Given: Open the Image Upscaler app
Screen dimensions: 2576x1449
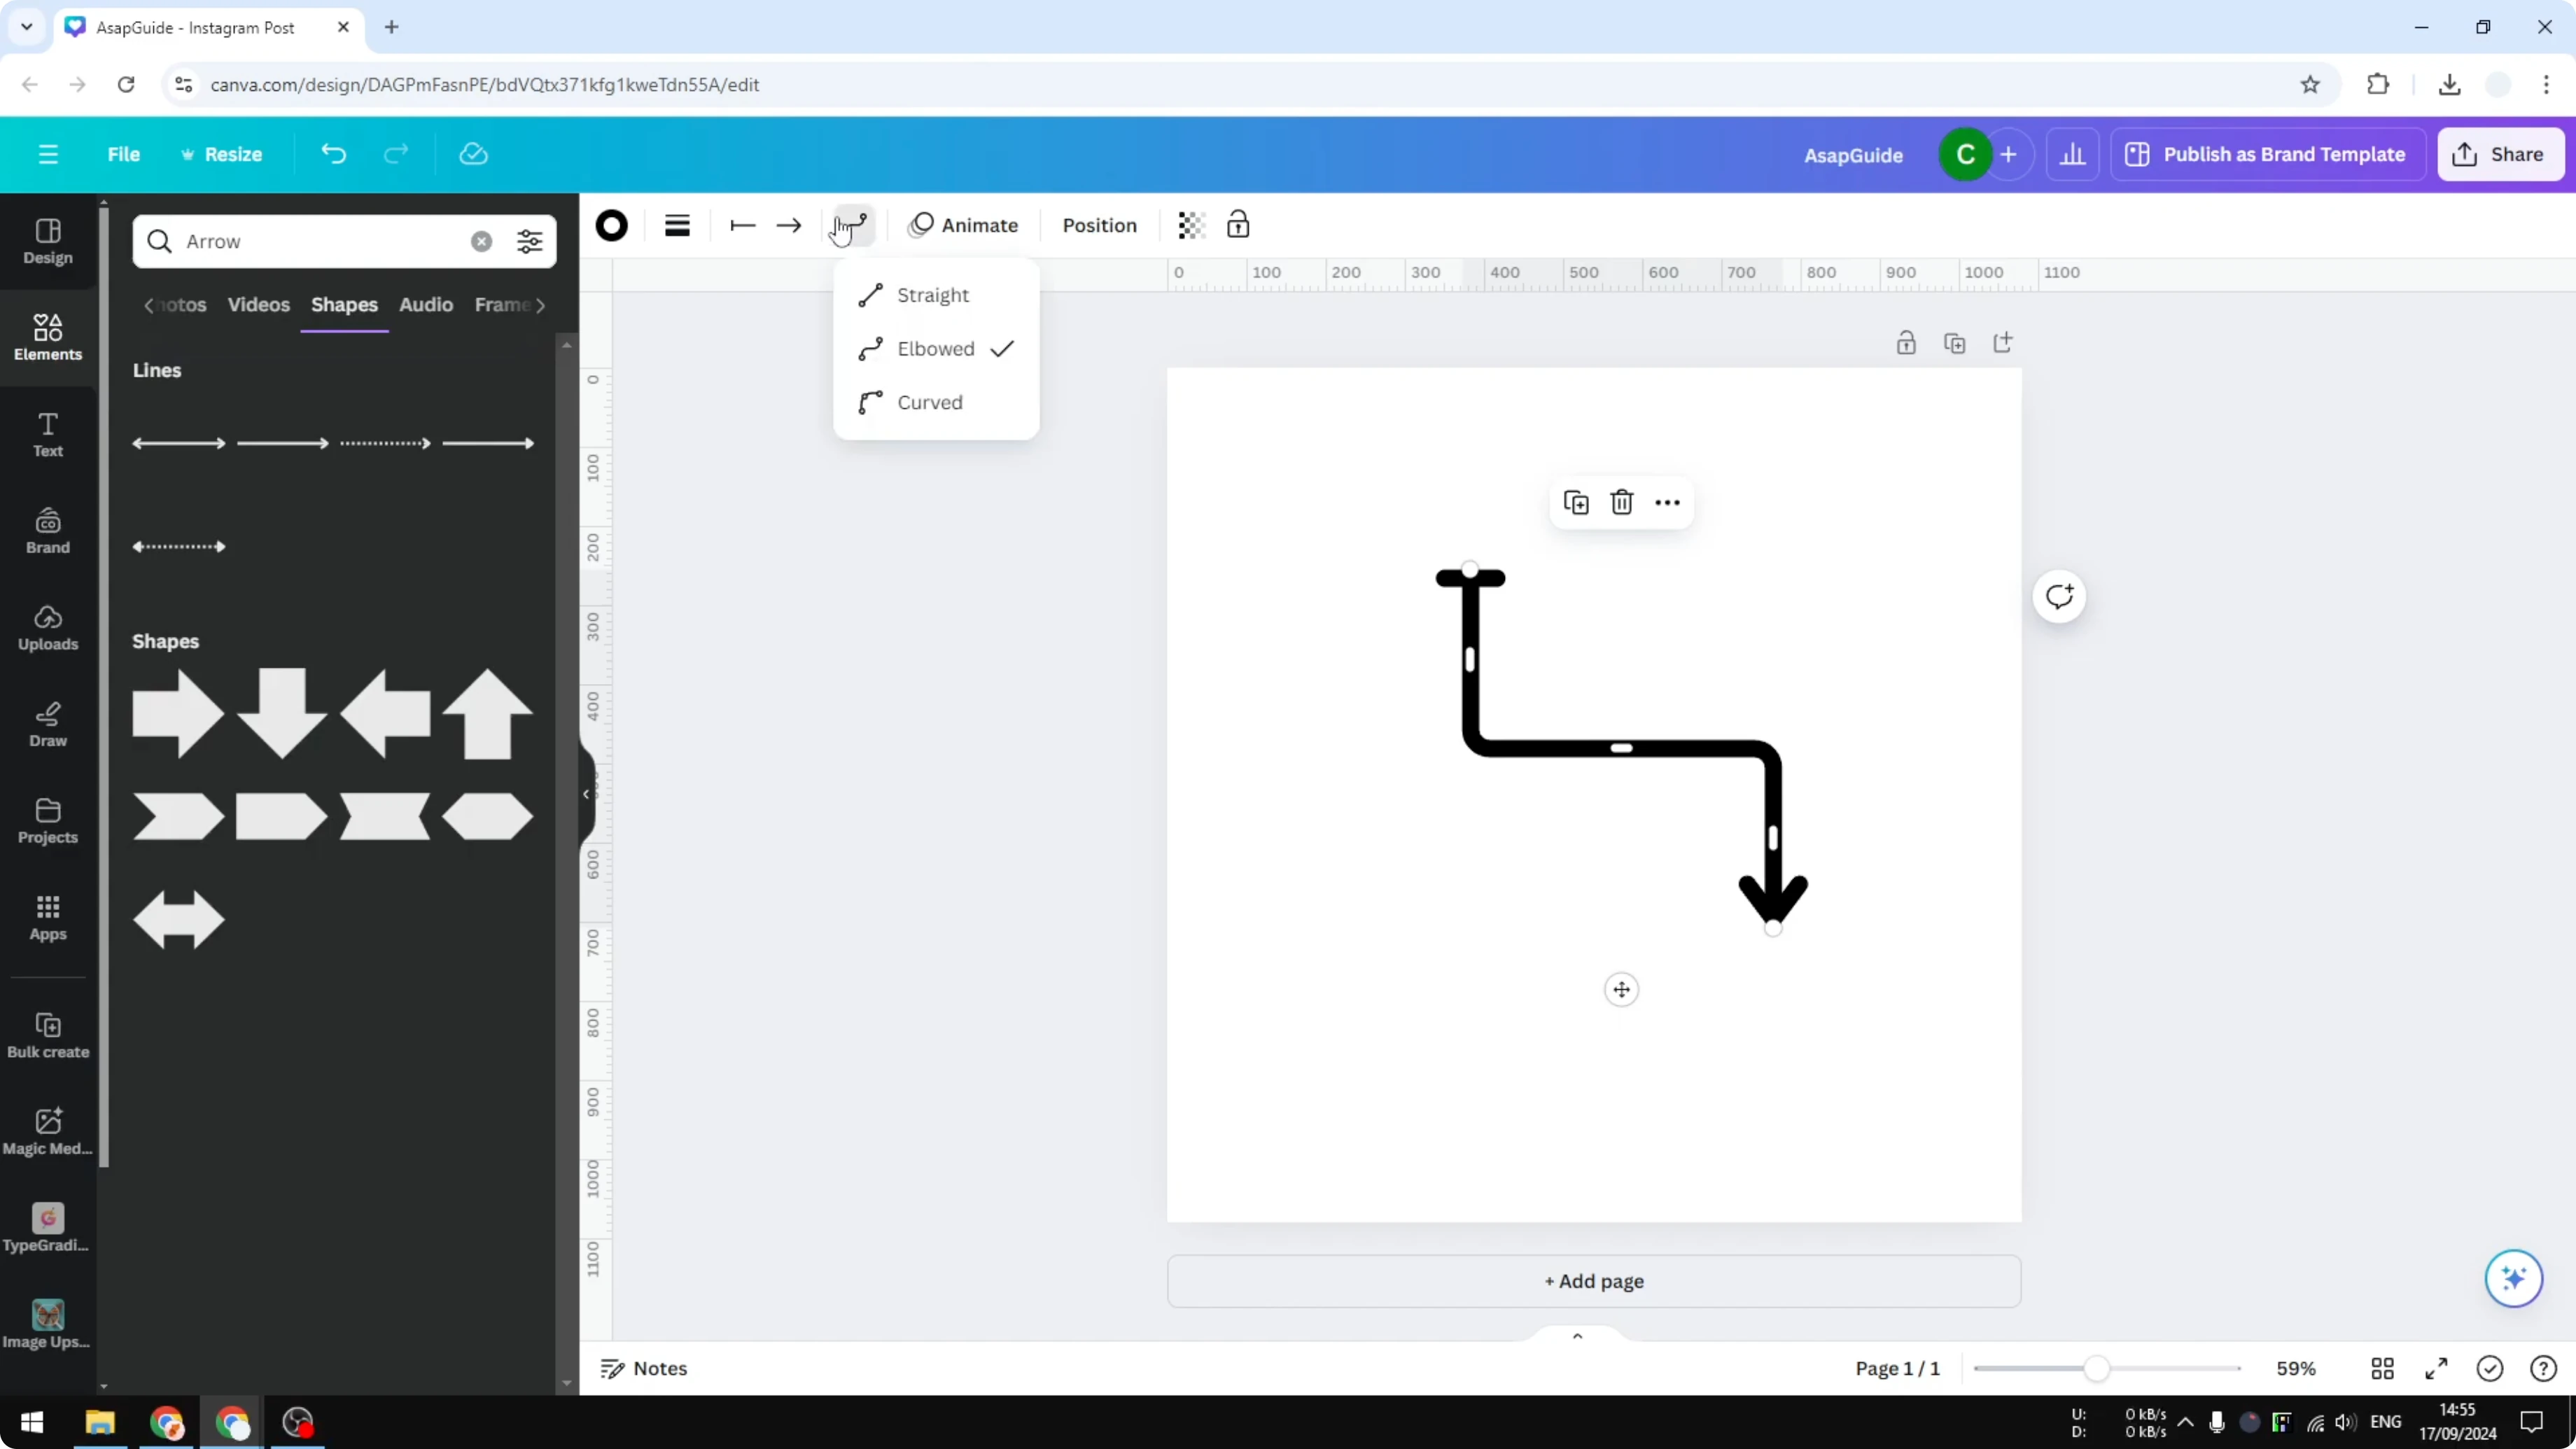Looking at the screenshot, I should coord(48,1325).
